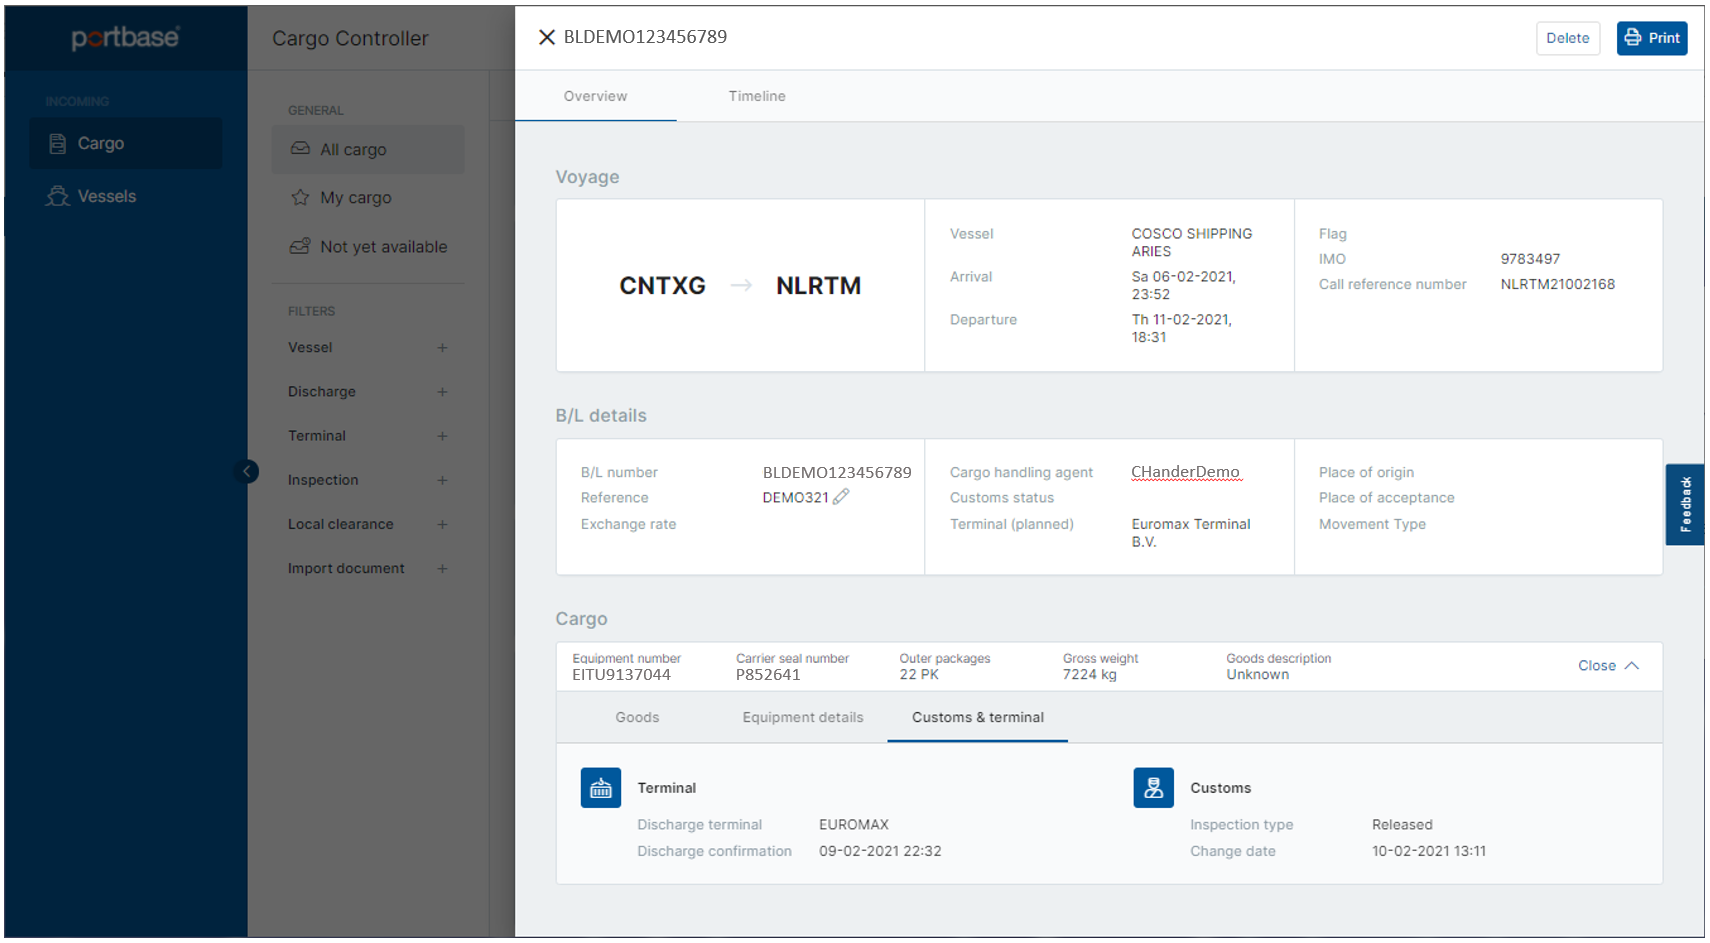Click the Terminal crane icon
1710x943 pixels.
coord(600,787)
